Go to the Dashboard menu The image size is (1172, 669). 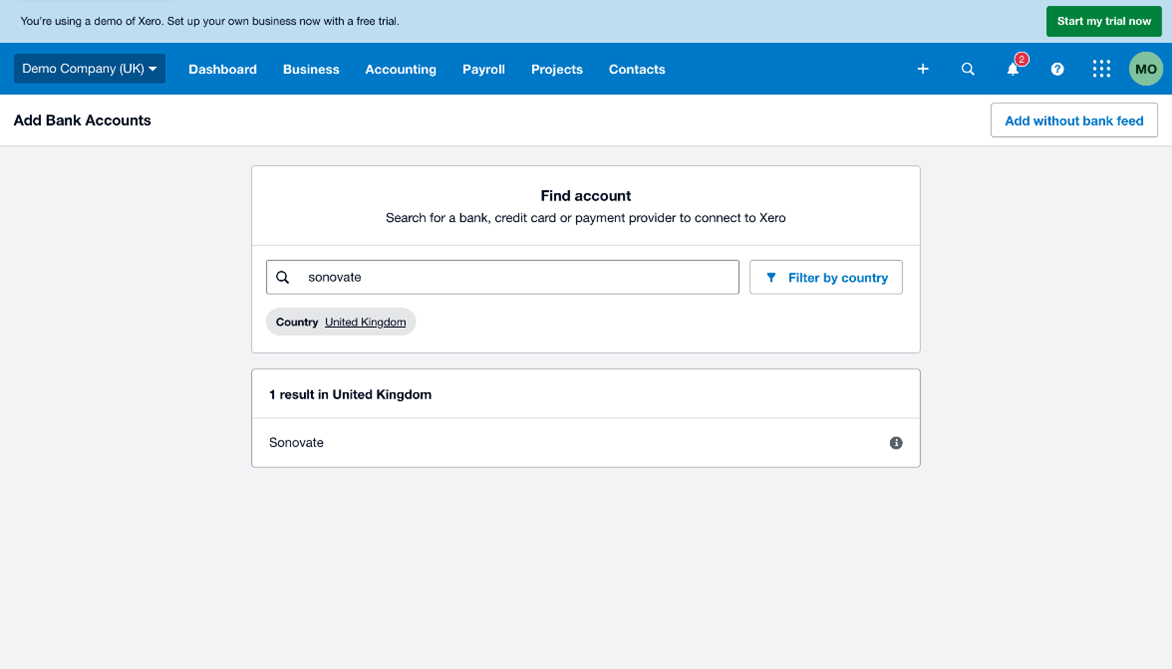(222, 69)
